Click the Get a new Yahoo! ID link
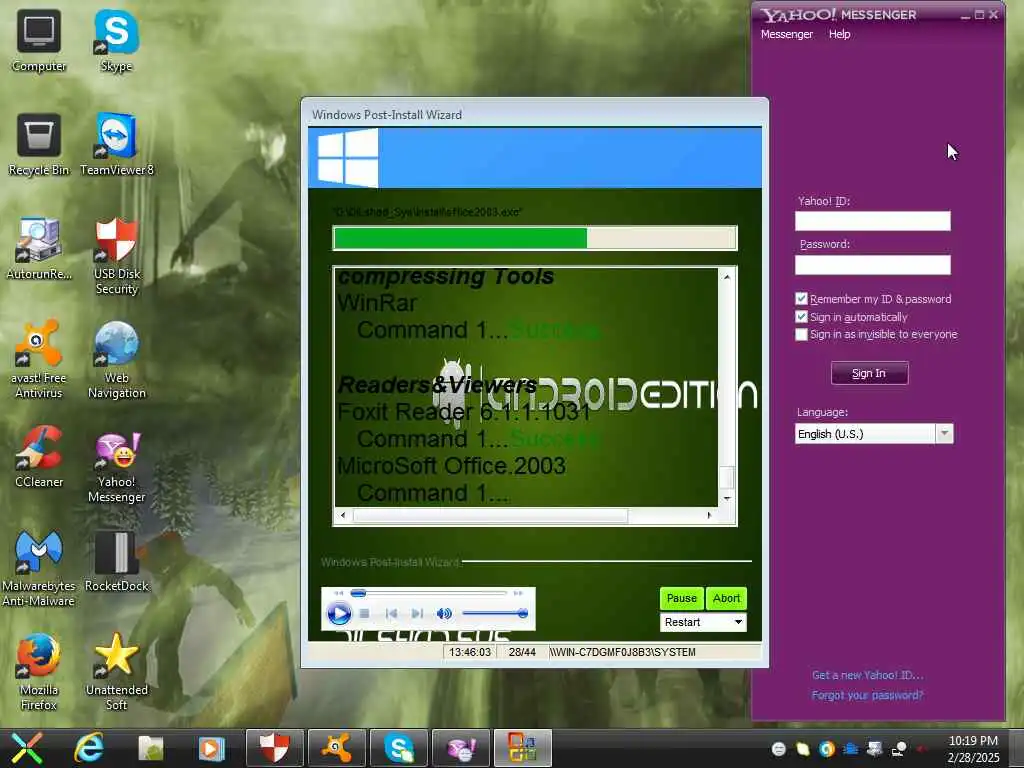1024x768 pixels. 867,675
